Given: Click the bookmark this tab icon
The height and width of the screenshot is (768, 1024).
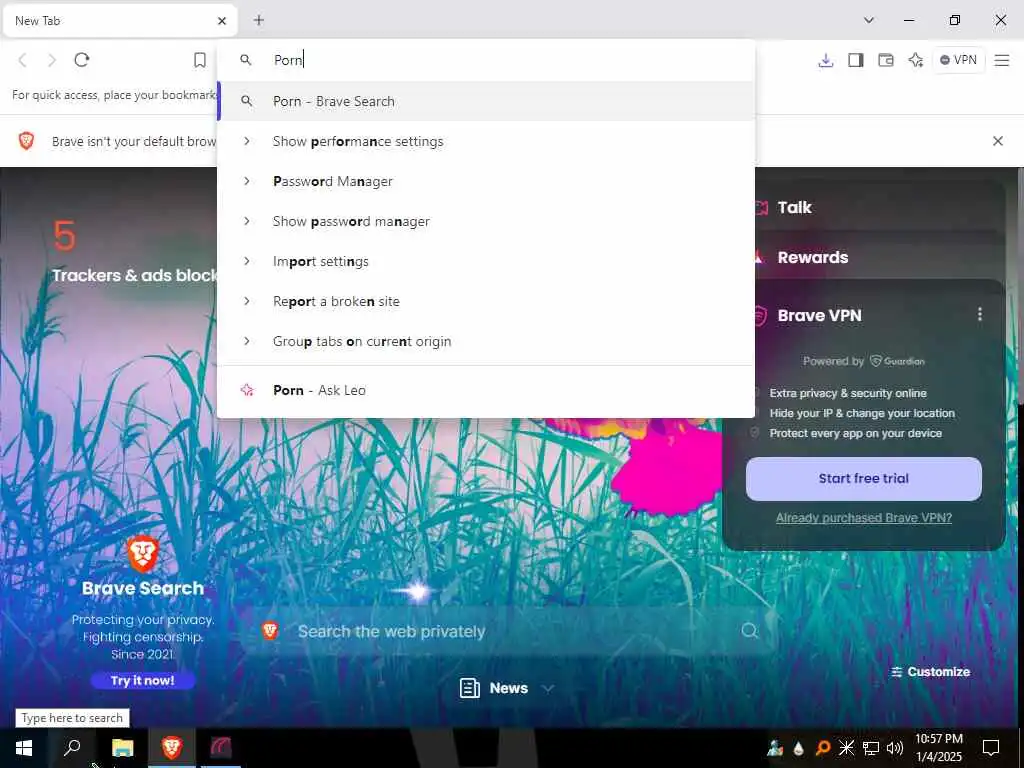Looking at the screenshot, I should pyautogui.click(x=200, y=60).
